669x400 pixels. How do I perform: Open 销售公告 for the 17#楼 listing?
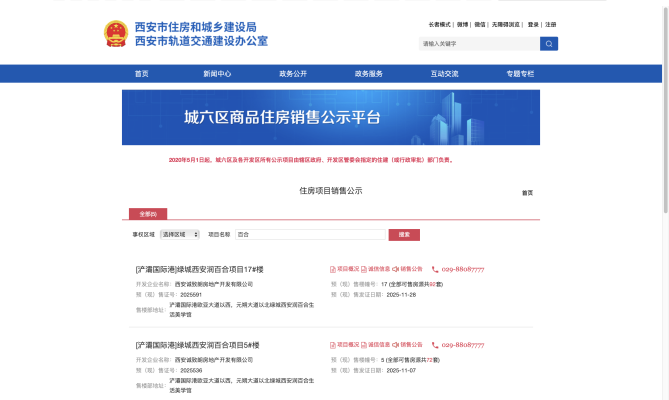pos(408,269)
